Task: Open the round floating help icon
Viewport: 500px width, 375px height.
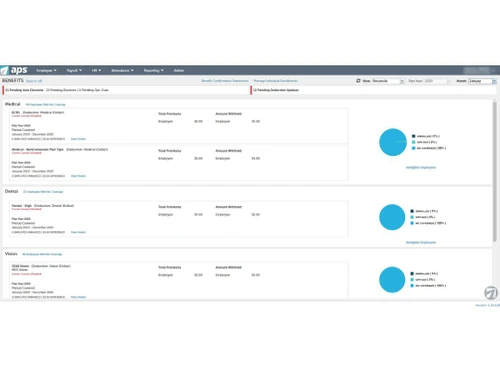Action: [x=491, y=293]
